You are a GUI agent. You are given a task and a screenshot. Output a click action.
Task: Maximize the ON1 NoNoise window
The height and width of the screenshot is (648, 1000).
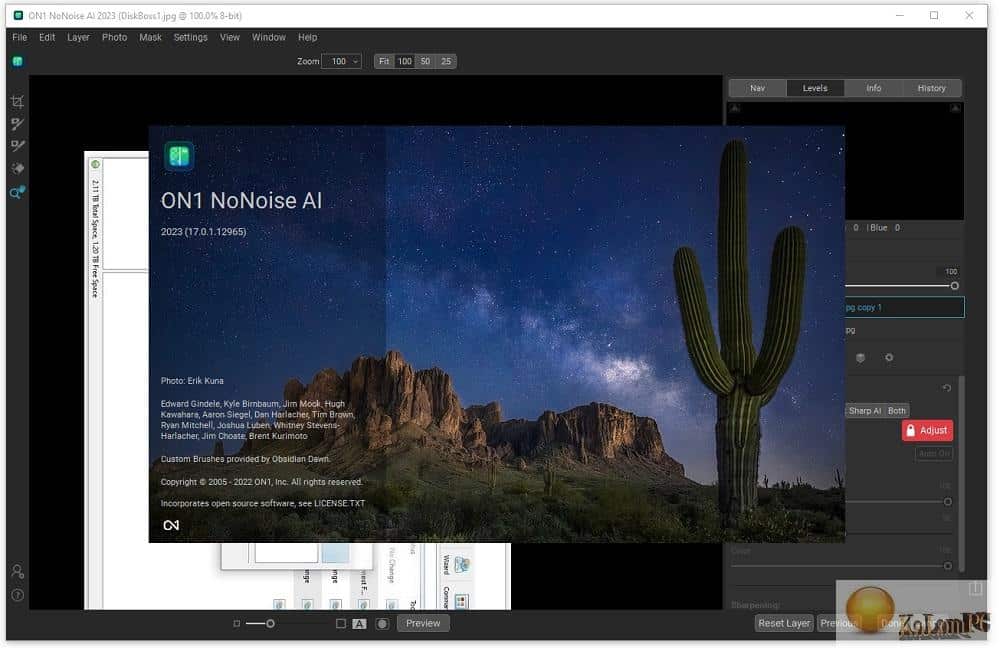(934, 15)
